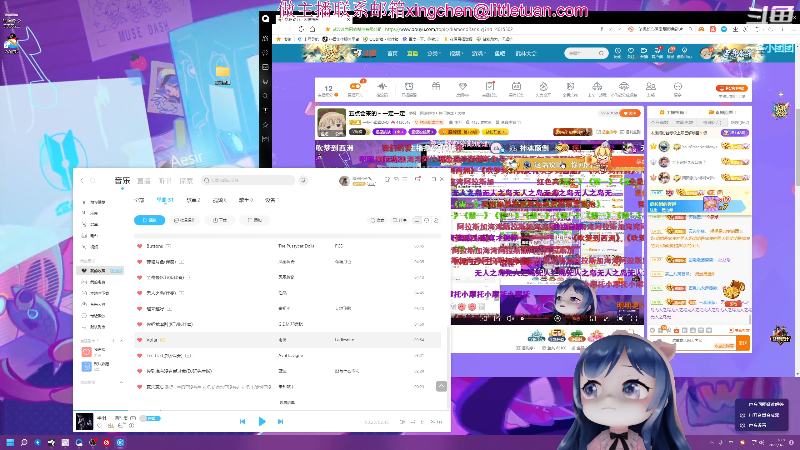Click the orange send button in Douyu chat
The width and height of the screenshot is (800, 450).
point(743,343)
